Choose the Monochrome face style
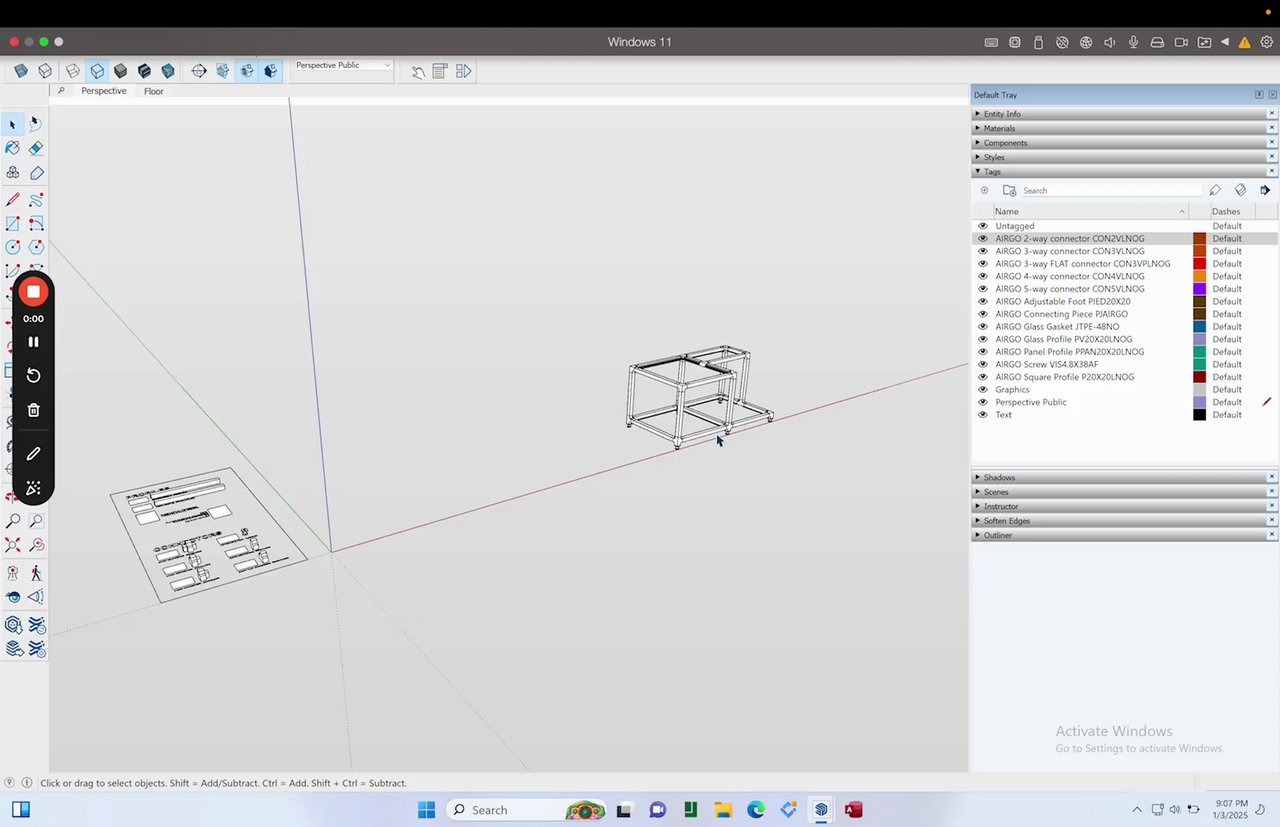This screenshot has height=827, width=1280. click(x=168, y=71)
